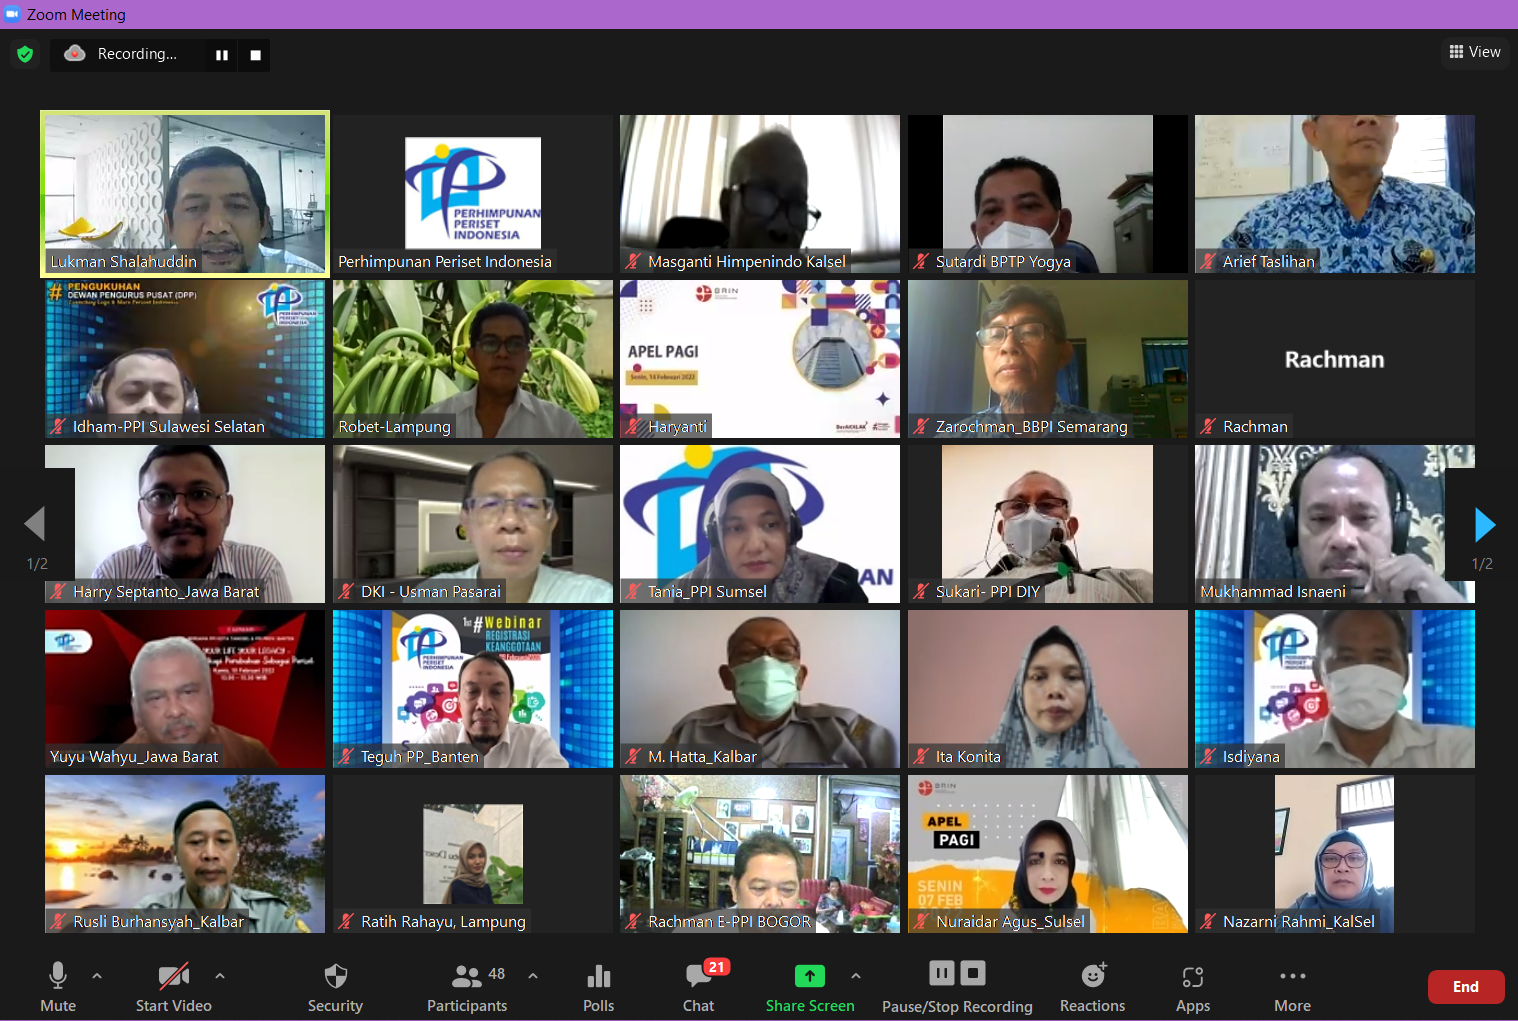Click the name label Rachman under the tile
This screenshot has width=1518, height=1021.
point(1255,427)
